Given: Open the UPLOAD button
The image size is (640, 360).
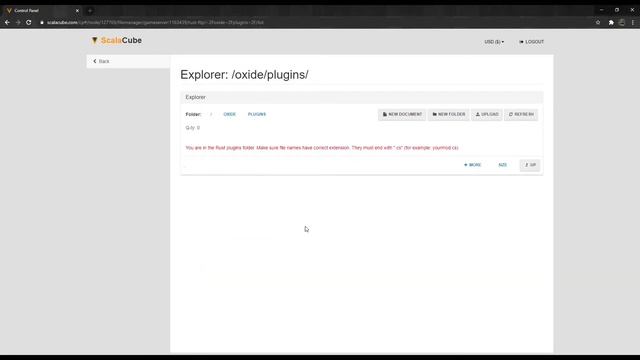Looking at the screenshot, I should [487, 114].
